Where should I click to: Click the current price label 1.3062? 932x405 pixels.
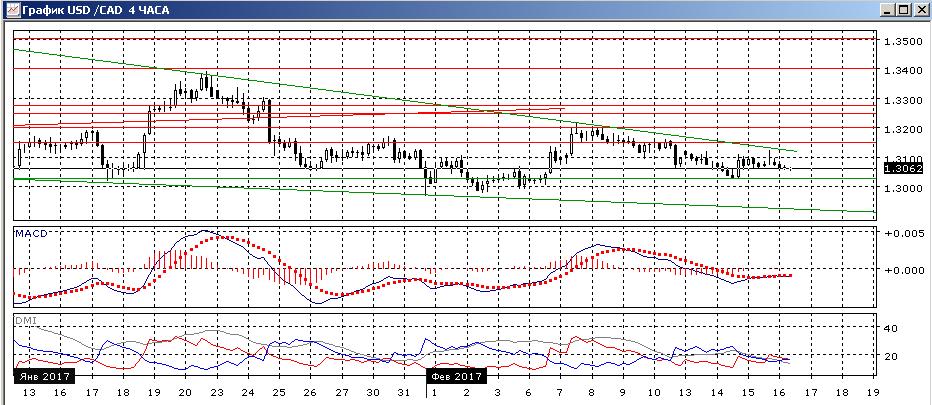coord(902,169)
